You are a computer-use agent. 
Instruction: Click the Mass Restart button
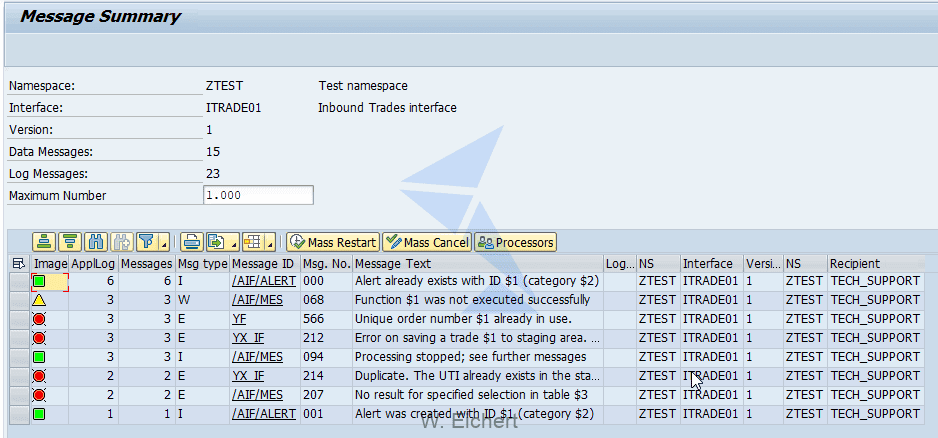pyautogui.click(x=333, y=242)
